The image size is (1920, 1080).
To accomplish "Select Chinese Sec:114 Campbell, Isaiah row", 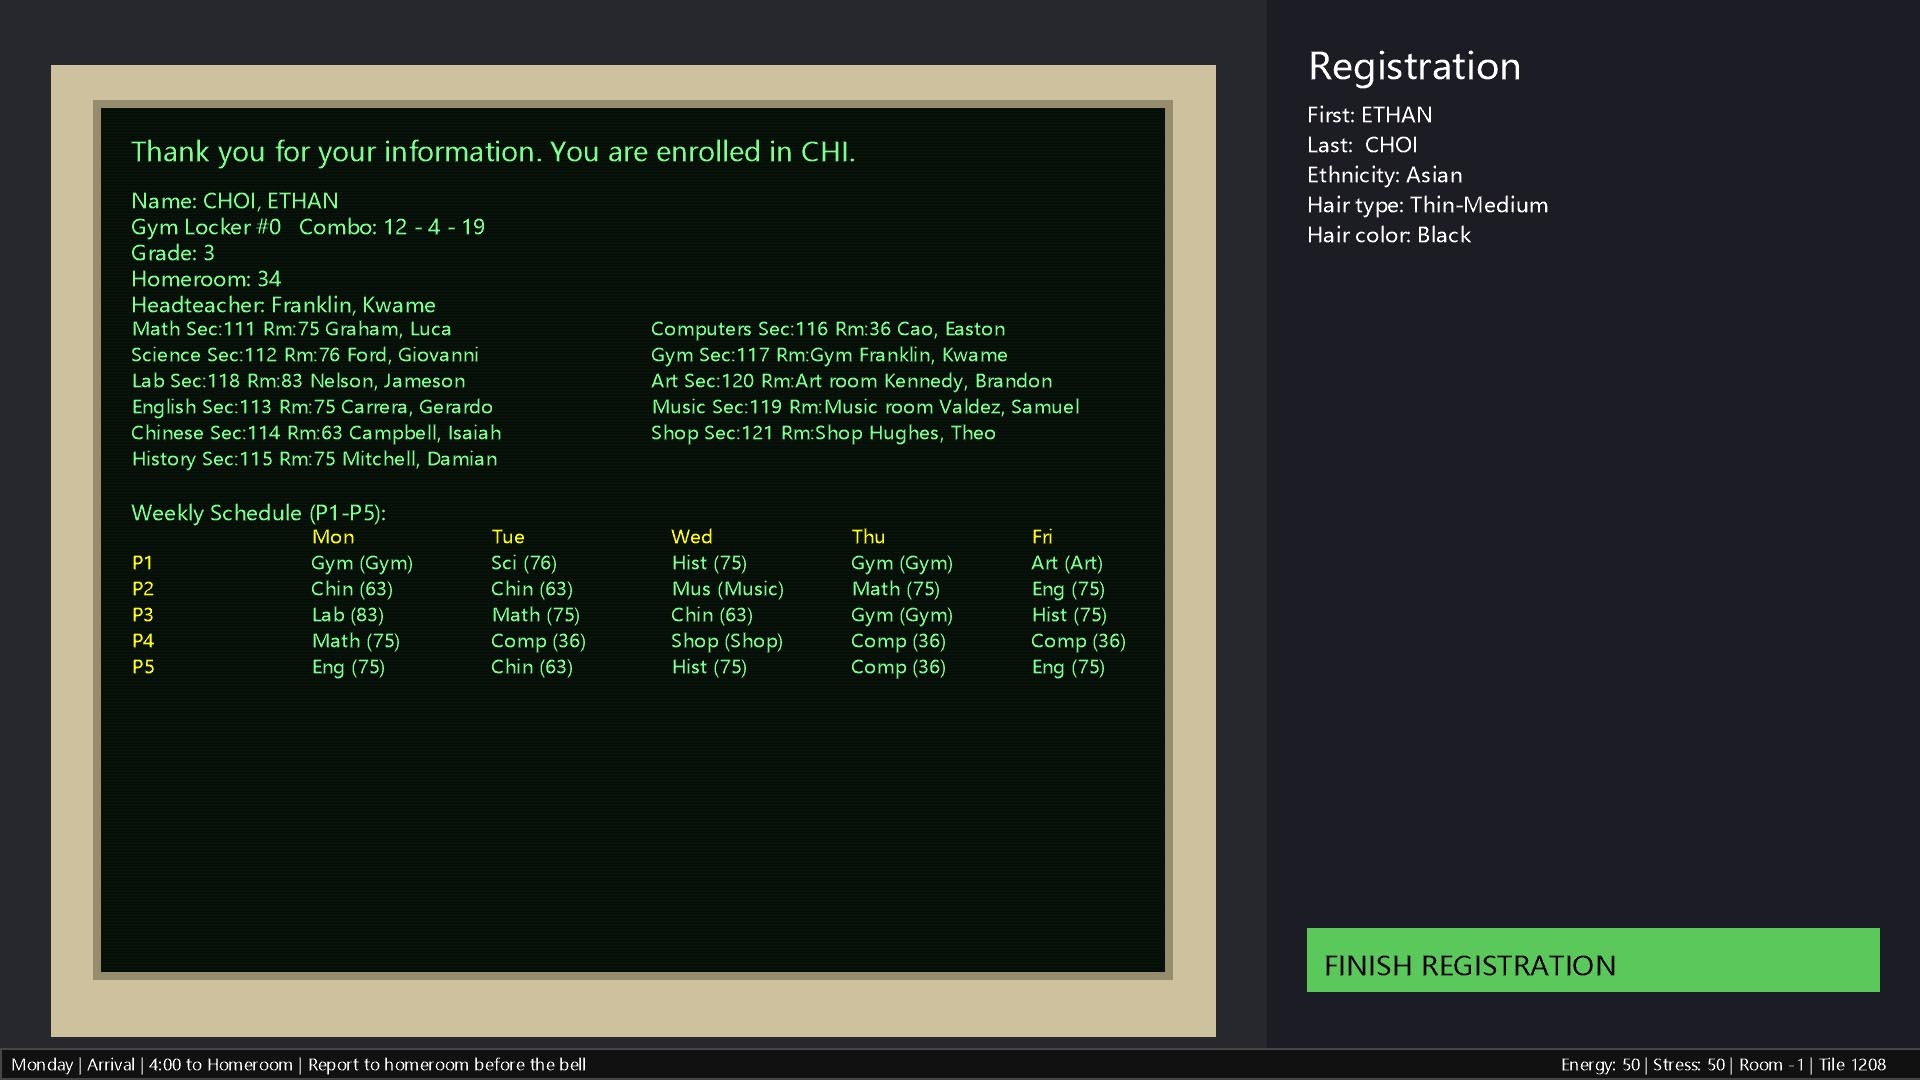I will tap(316, 433).
